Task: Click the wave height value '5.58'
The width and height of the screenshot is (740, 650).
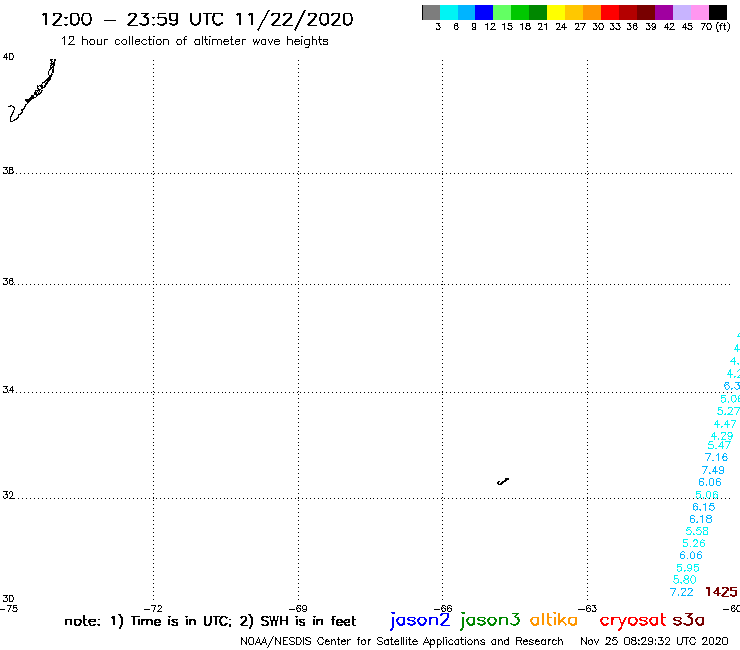Action: (x=697, y=531)
